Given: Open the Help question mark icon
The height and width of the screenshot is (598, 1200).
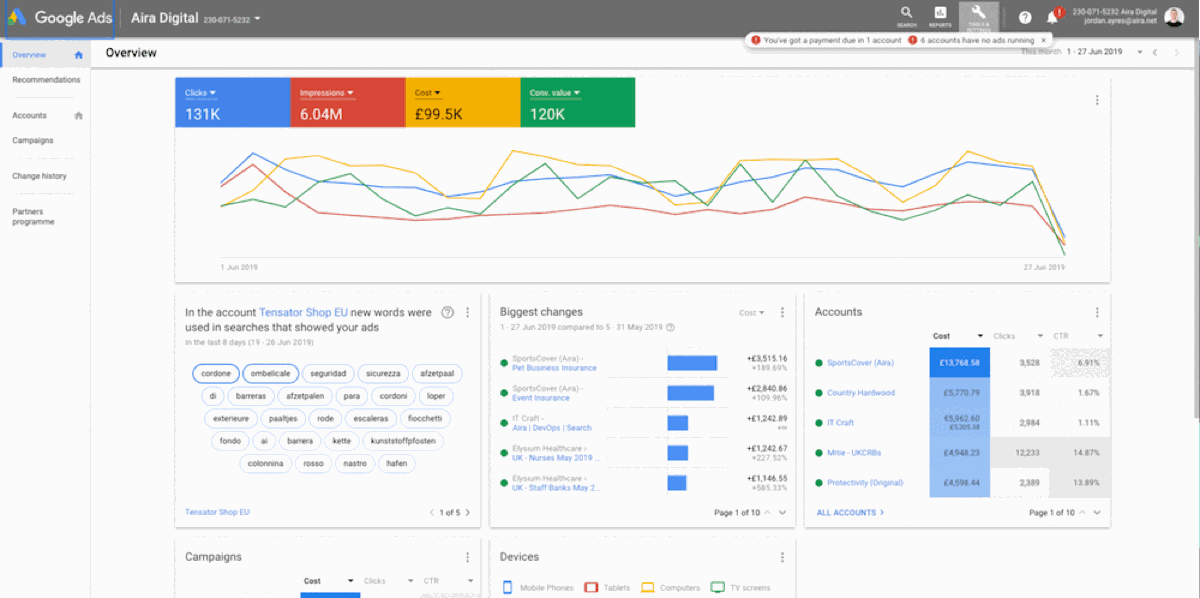Looking at the screenshot, I should 1027,15.
